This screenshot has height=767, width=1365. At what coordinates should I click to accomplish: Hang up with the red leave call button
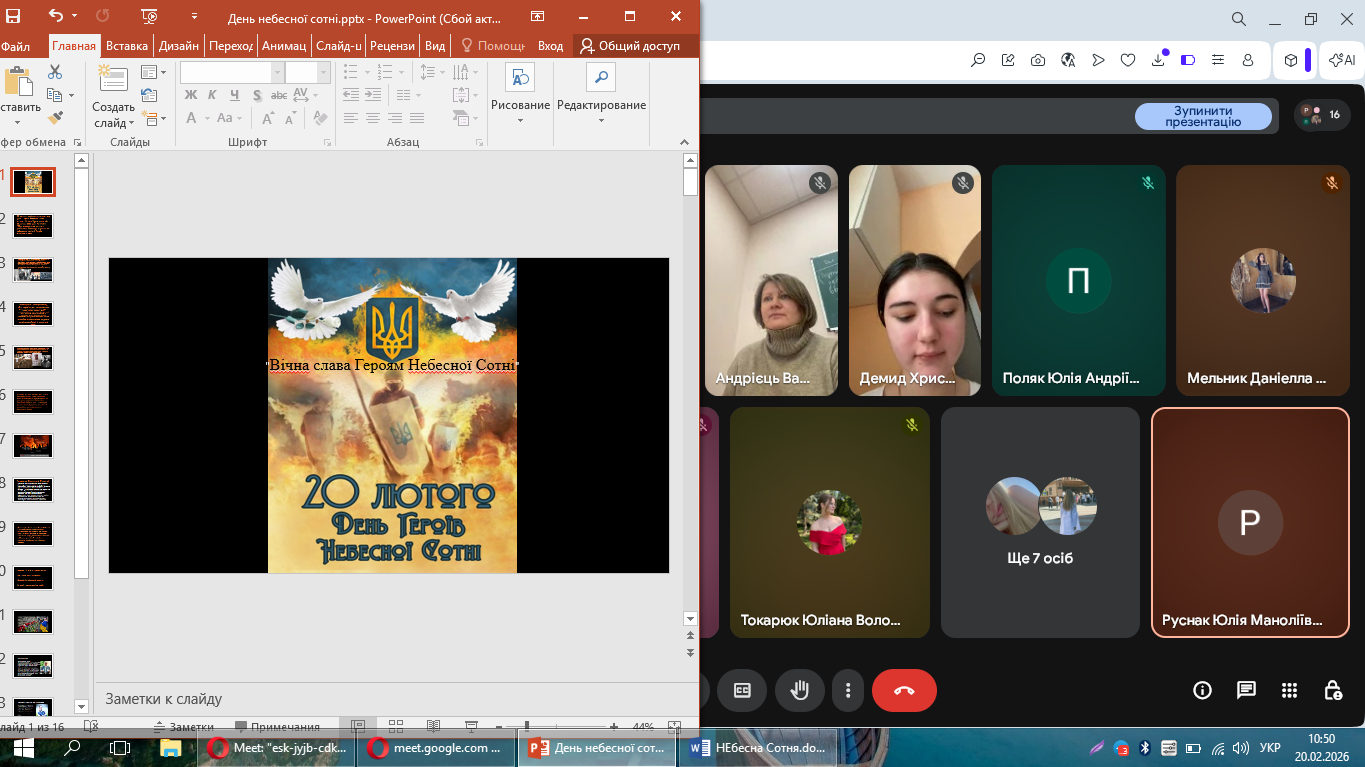click(904, 690)
